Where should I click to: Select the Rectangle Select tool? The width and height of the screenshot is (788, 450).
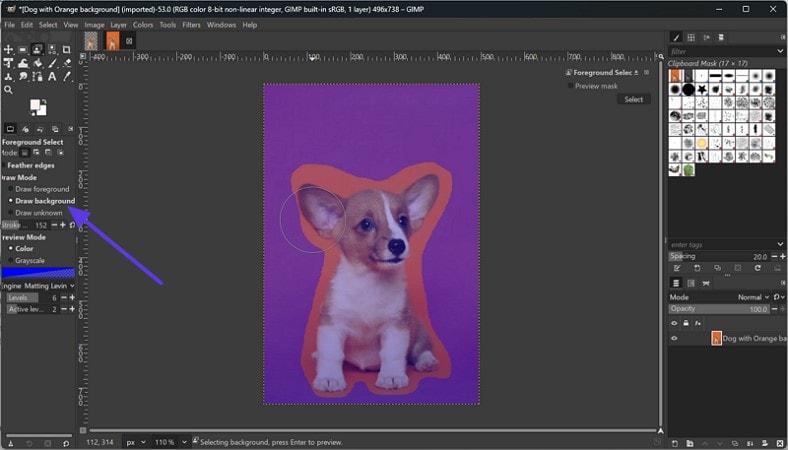[23, 49]
